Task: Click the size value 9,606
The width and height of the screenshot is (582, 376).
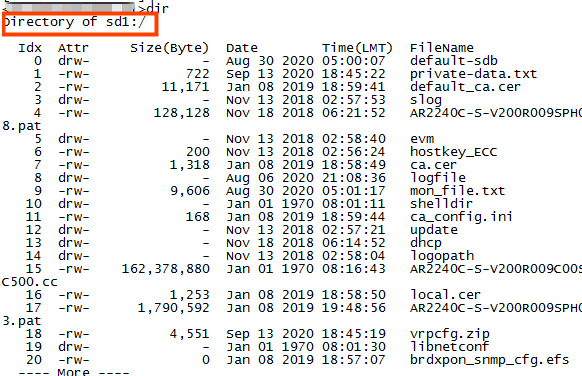Action: 190,191
